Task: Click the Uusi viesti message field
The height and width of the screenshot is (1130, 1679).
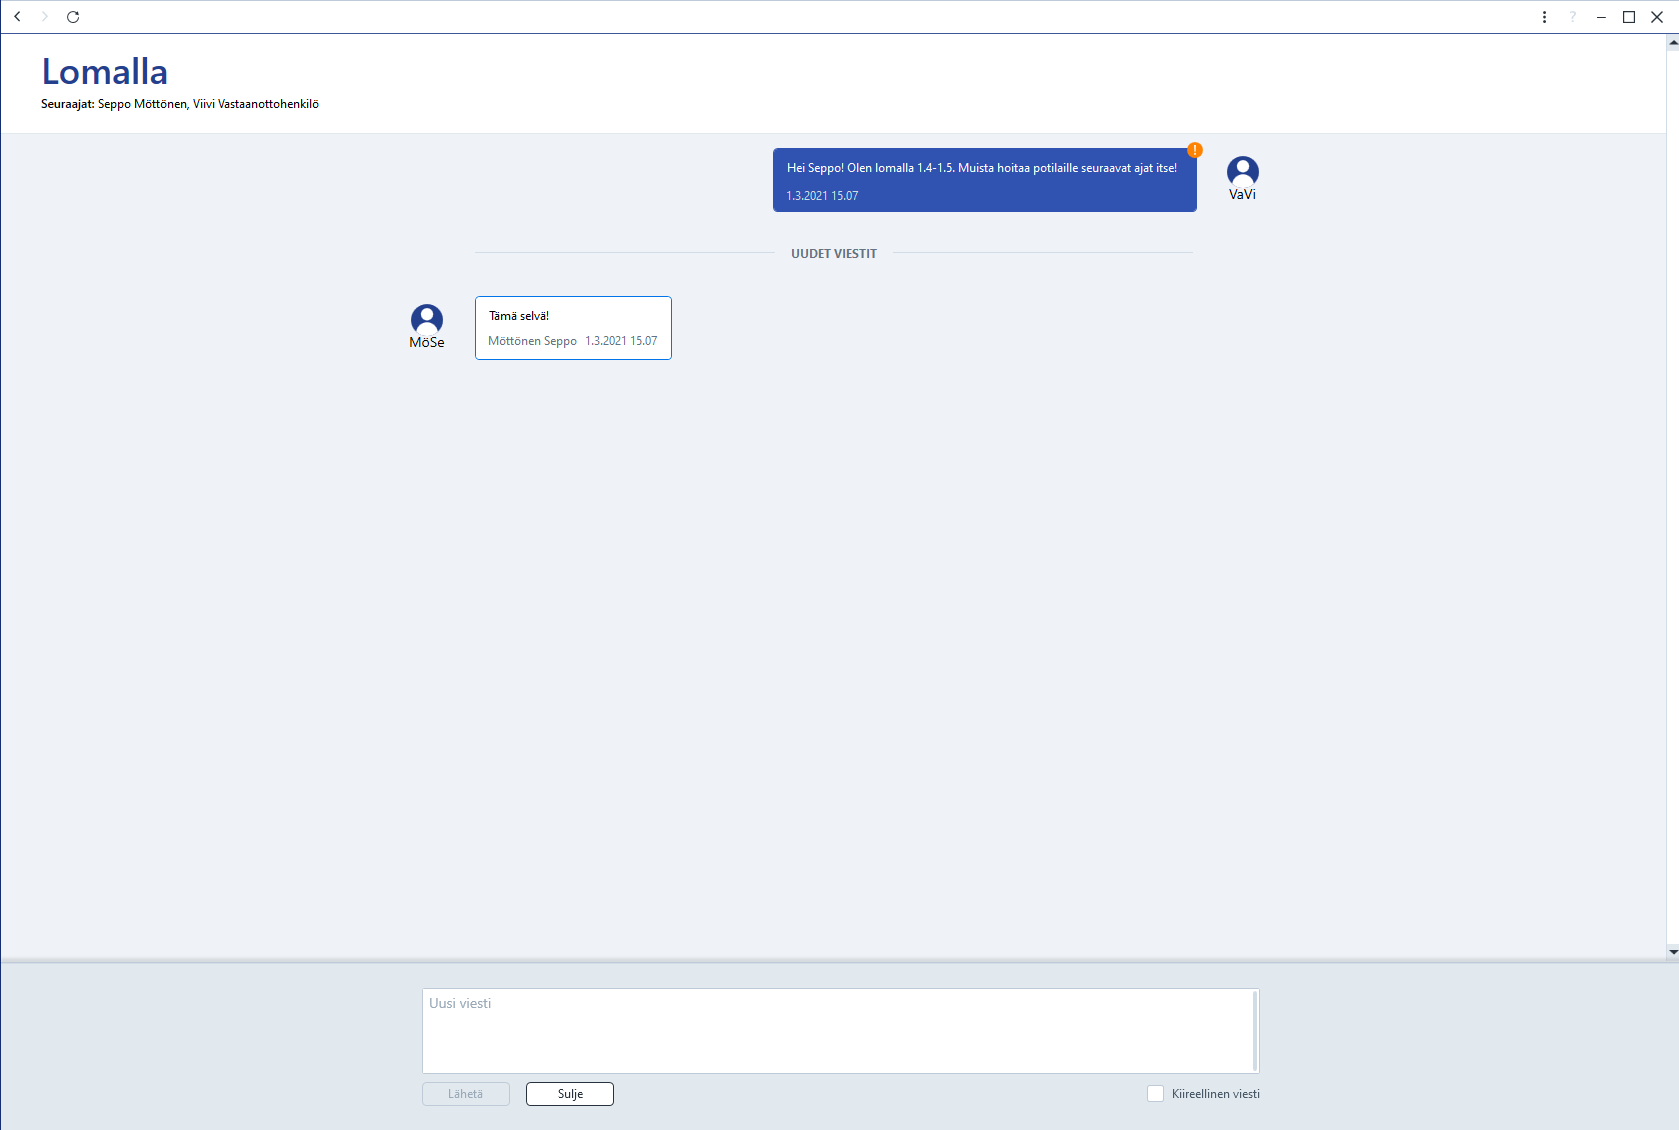Action: click(x=840, y=1031)
